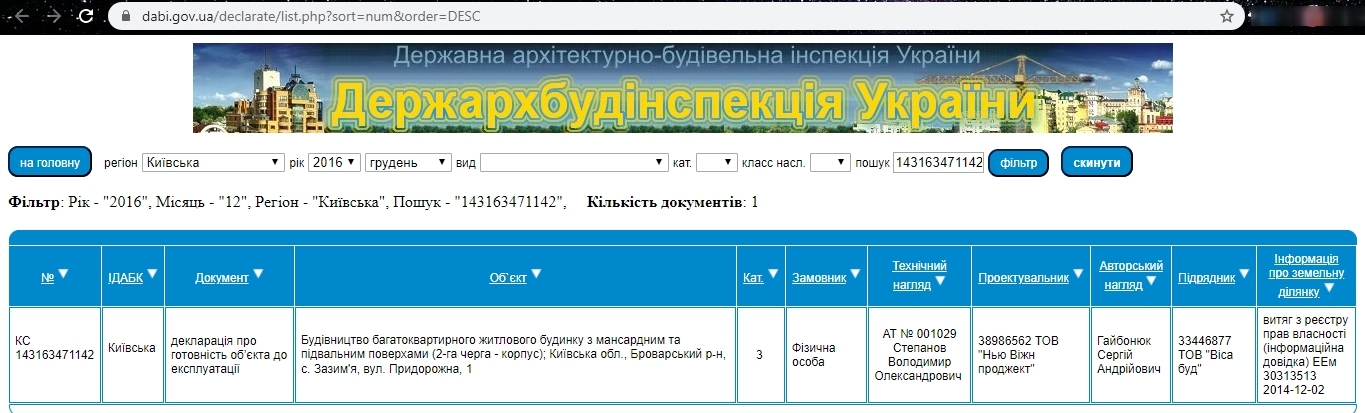This screenshot has height=413, width=1365.
Task: Click sort arrow next to 'Підрядник' header
Action: (1246, 274)
